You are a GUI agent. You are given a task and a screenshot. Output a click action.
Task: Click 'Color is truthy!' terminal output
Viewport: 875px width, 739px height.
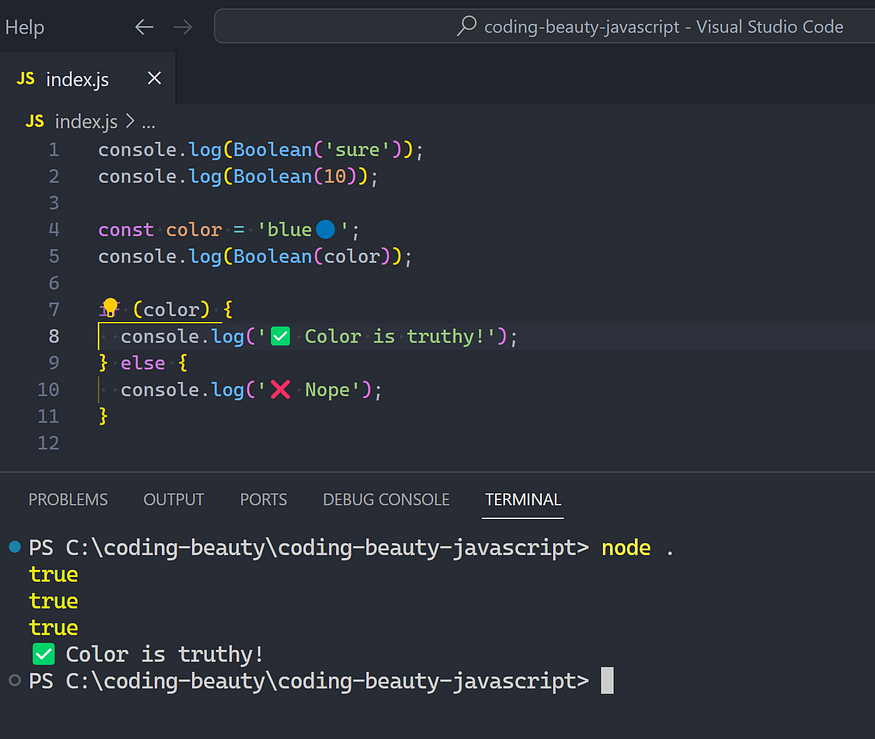[x=165, y=654]
